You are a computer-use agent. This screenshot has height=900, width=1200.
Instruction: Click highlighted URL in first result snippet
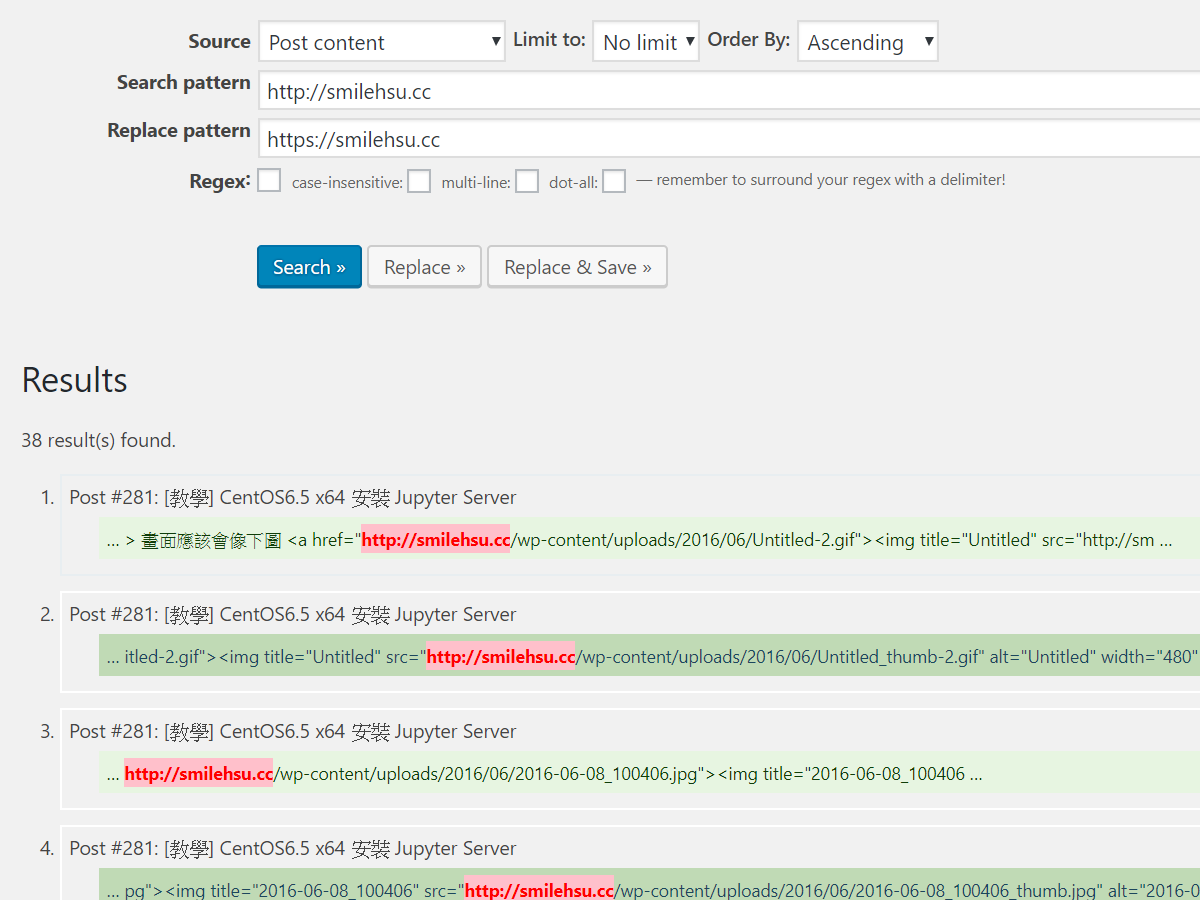435,540
